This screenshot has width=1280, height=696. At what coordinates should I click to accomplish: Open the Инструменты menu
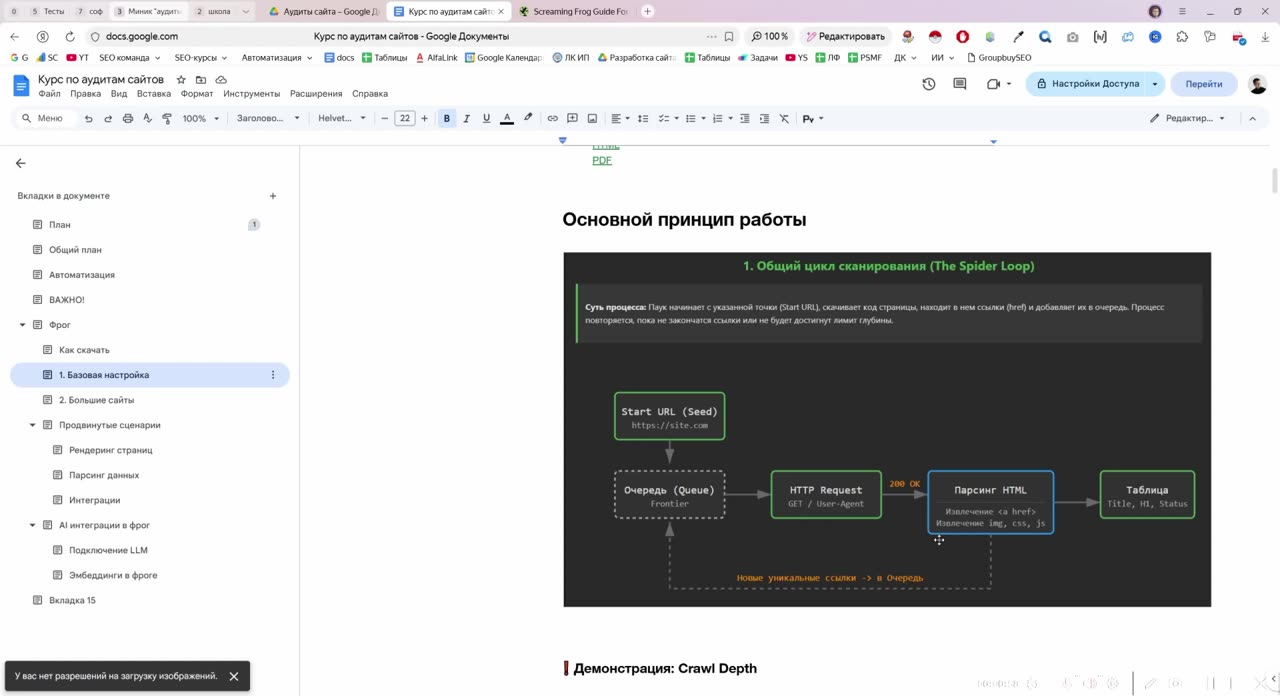click(252, 94)
